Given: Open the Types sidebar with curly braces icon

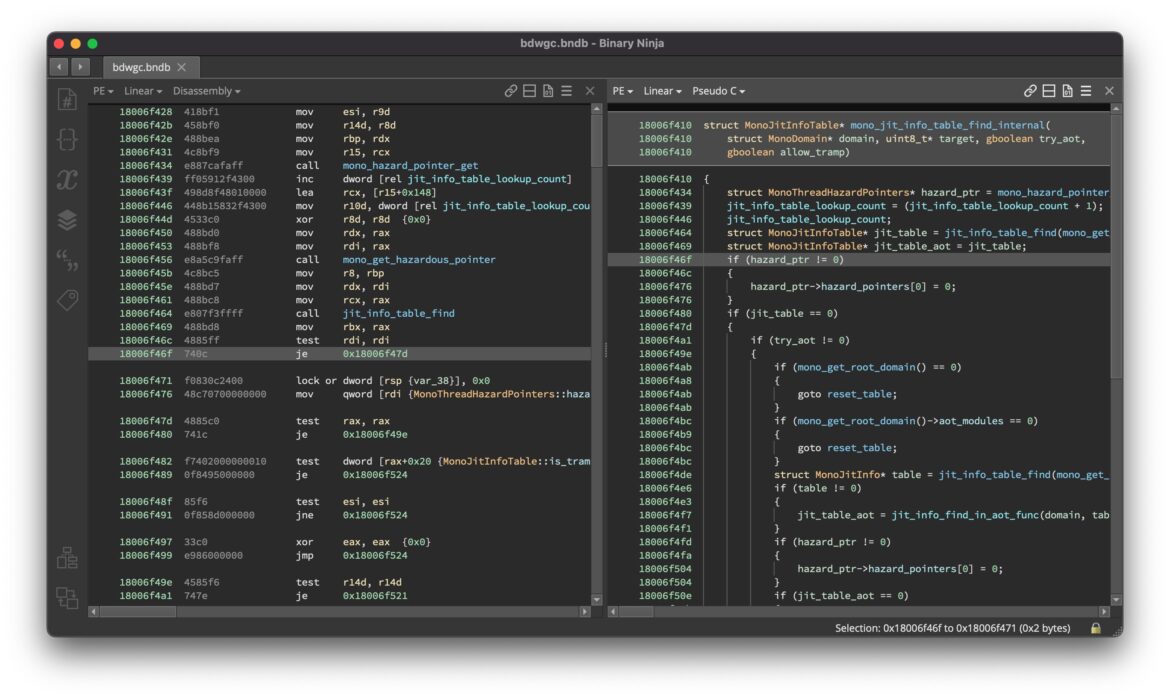Looking at the screenshot, I should point(67,140).
